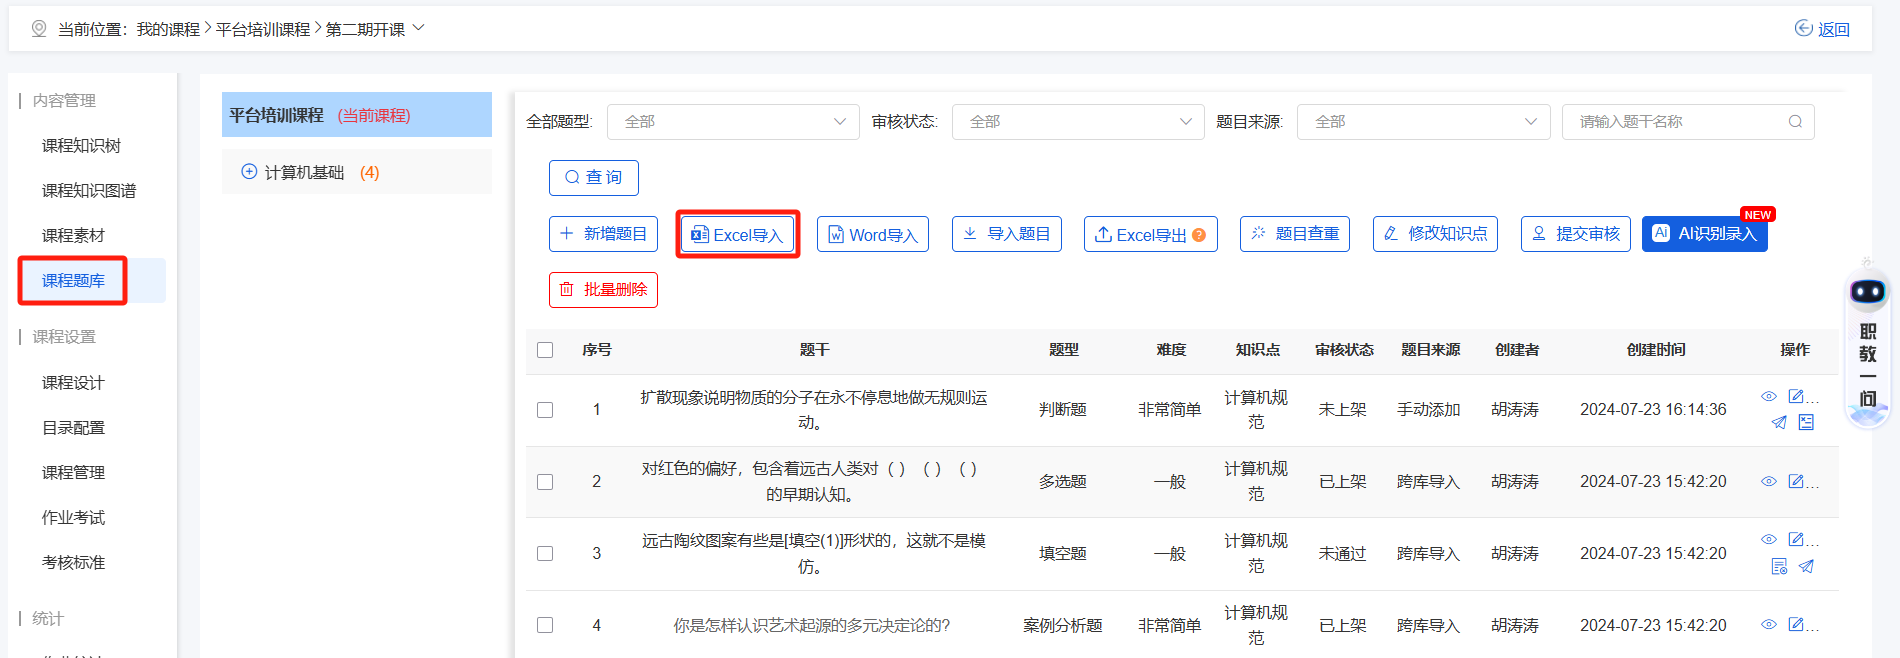The image size is (1900, 658).
Task: Click the location pin icon by 当前位置
Action: point(39,29)
